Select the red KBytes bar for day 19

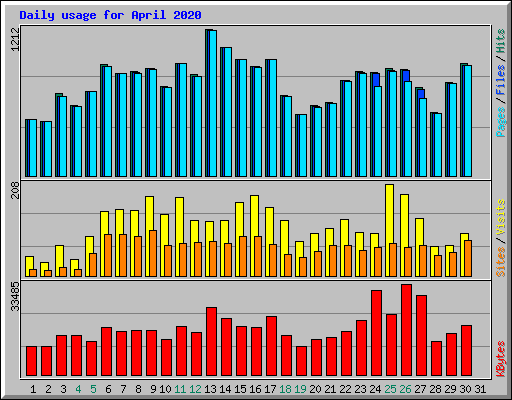(x=301, y=361)
